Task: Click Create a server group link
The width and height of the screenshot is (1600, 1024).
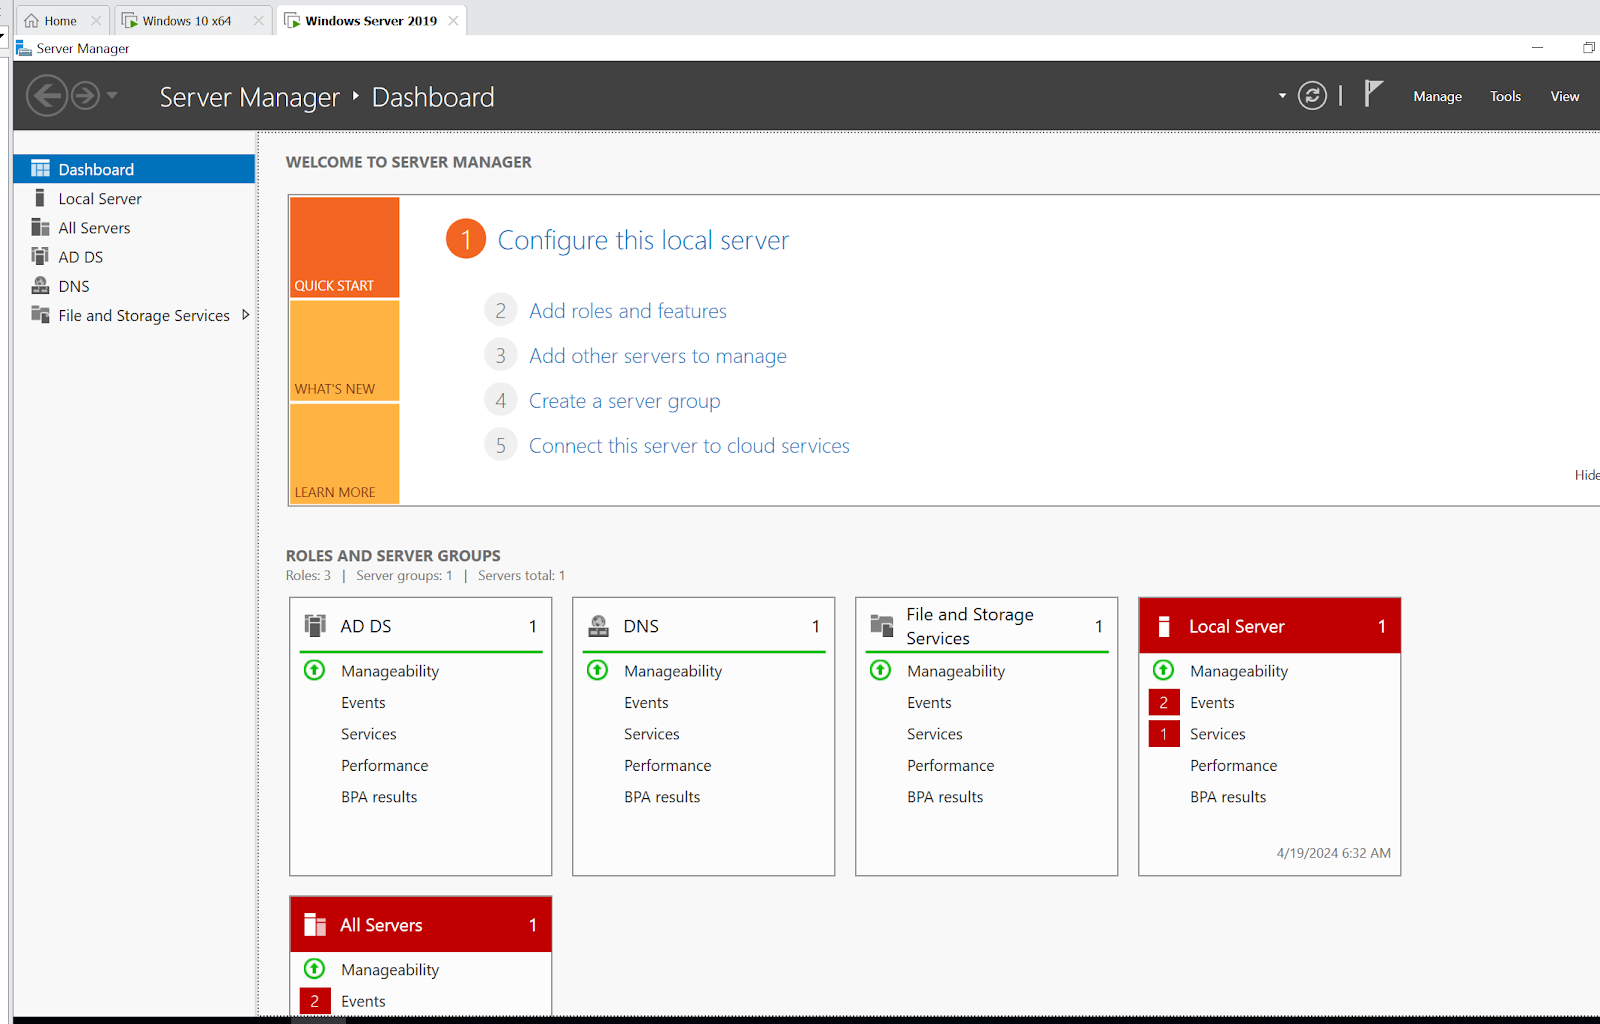Action: (624, 401)
